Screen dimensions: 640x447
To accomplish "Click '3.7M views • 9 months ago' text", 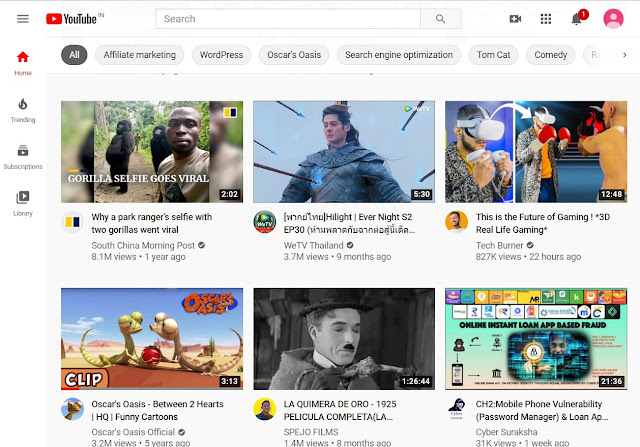I will pos(337,257).
